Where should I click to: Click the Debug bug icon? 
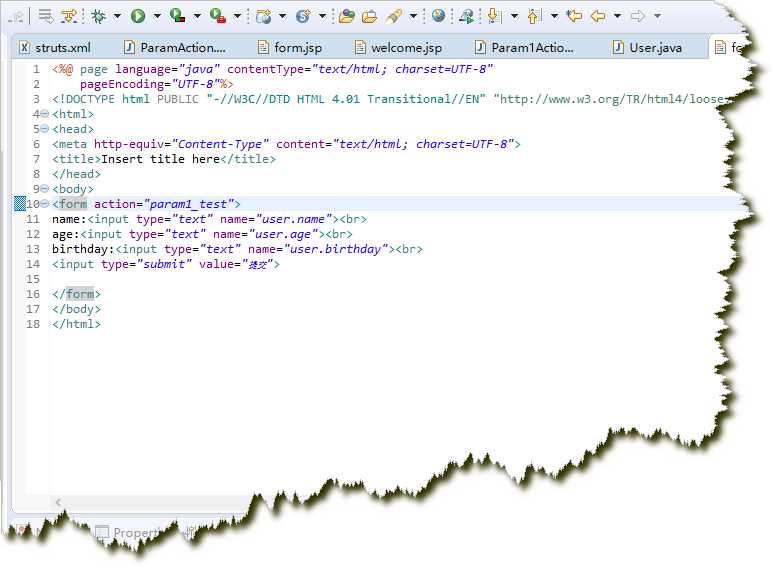click(98, 16)
